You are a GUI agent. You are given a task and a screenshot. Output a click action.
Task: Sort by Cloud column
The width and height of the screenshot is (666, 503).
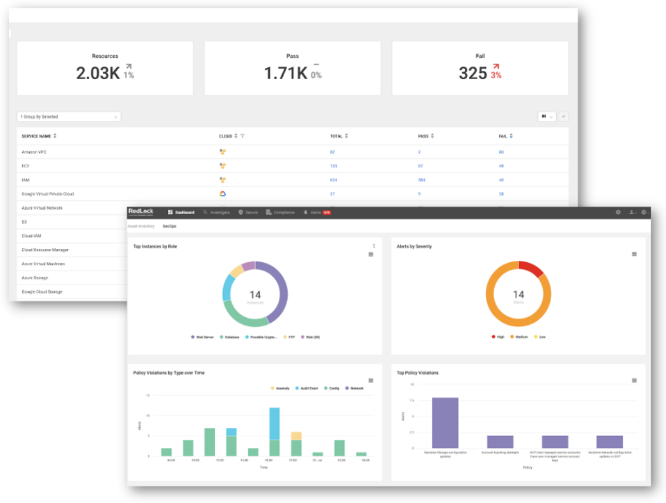228,136
